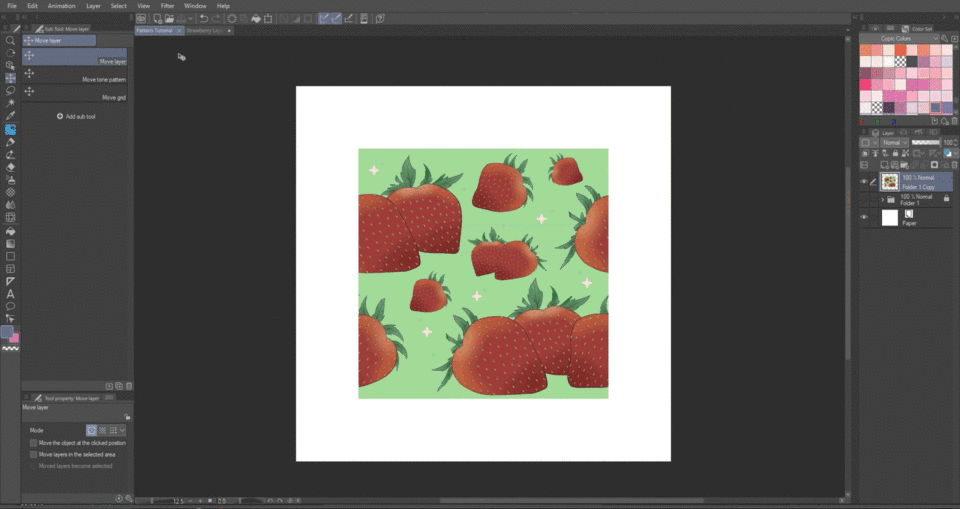
Task: Adjust the layer opacity slider
Action: 926,143
